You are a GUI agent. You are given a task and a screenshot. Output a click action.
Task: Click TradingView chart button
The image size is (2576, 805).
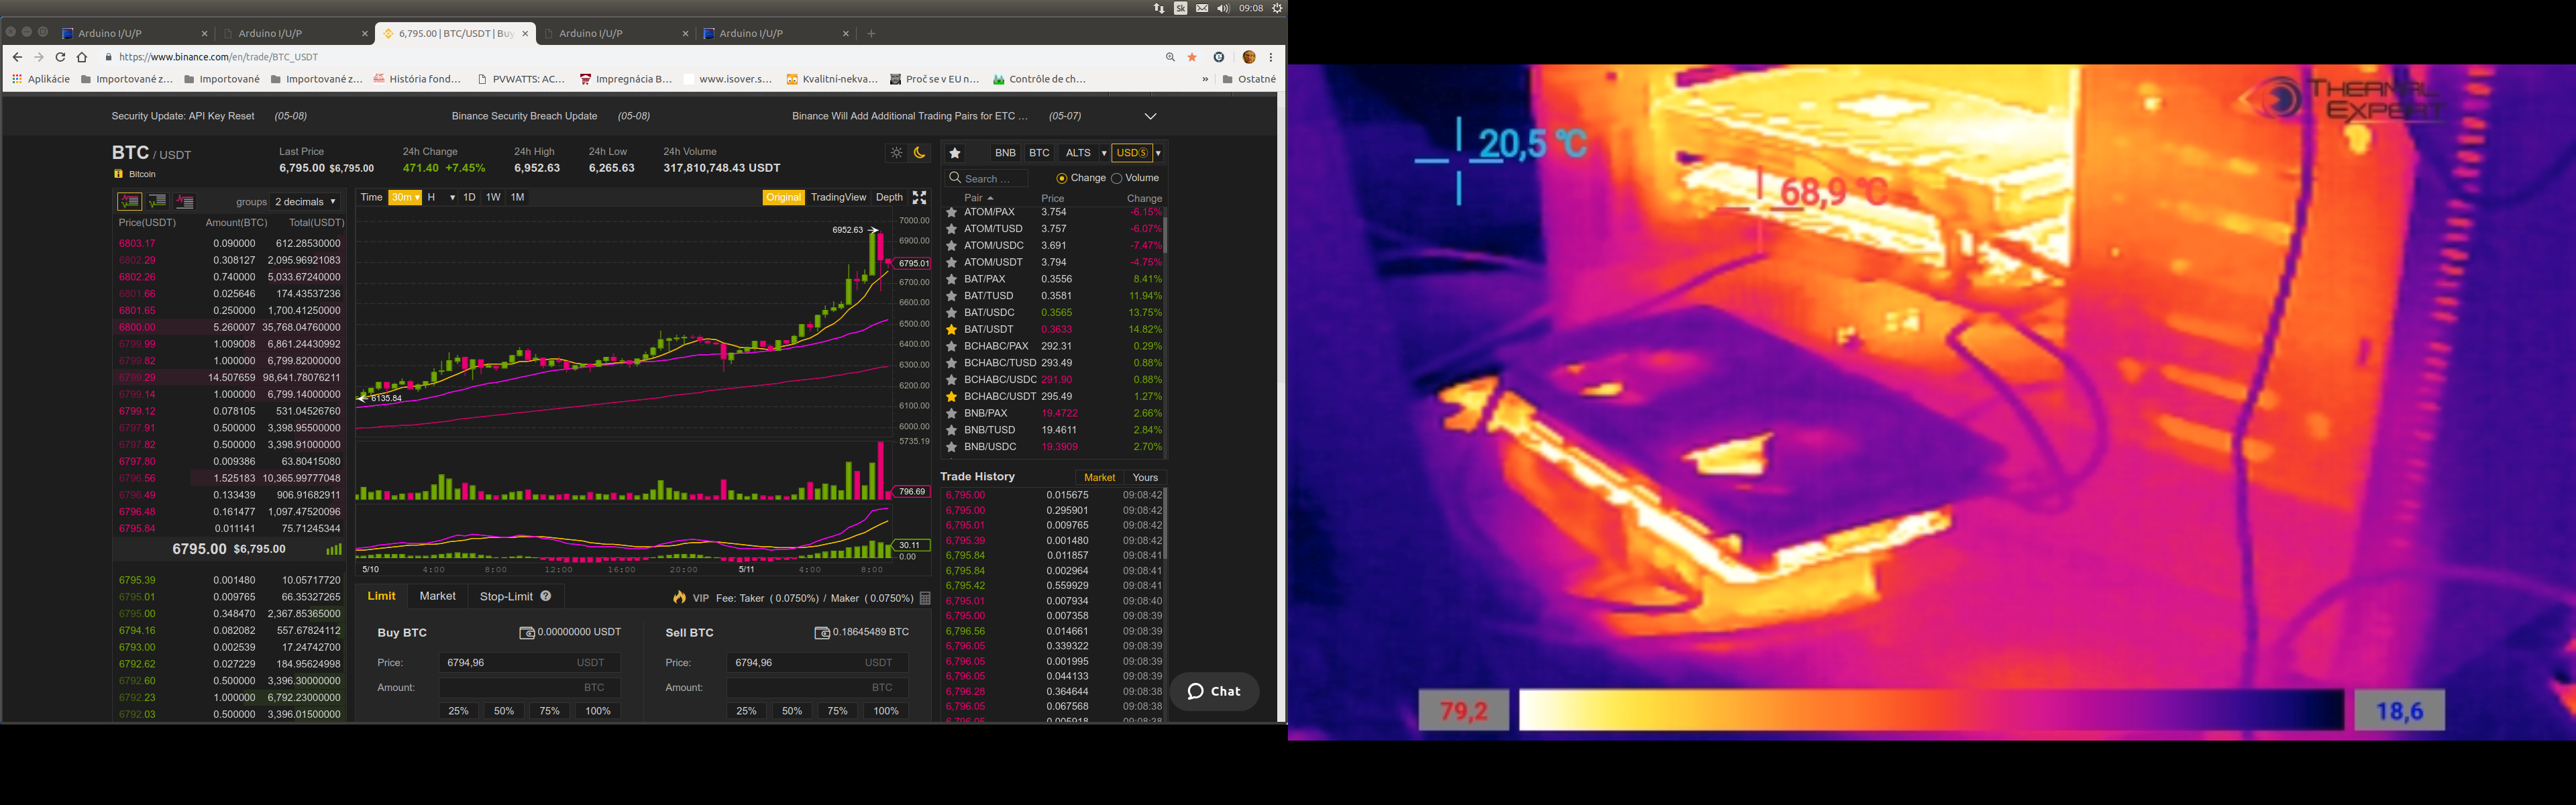point(838,197)
